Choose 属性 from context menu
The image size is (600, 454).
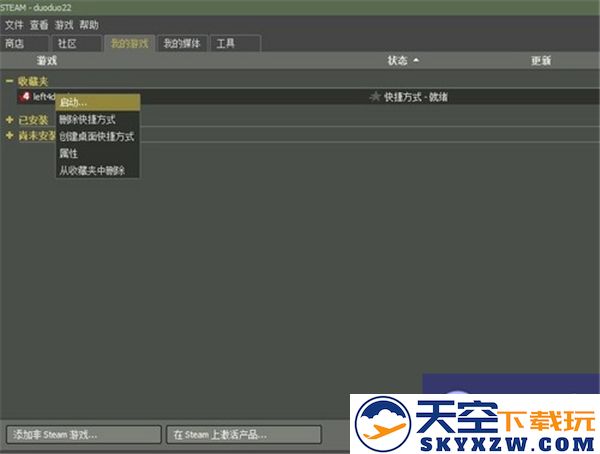(x=98, y=154)
